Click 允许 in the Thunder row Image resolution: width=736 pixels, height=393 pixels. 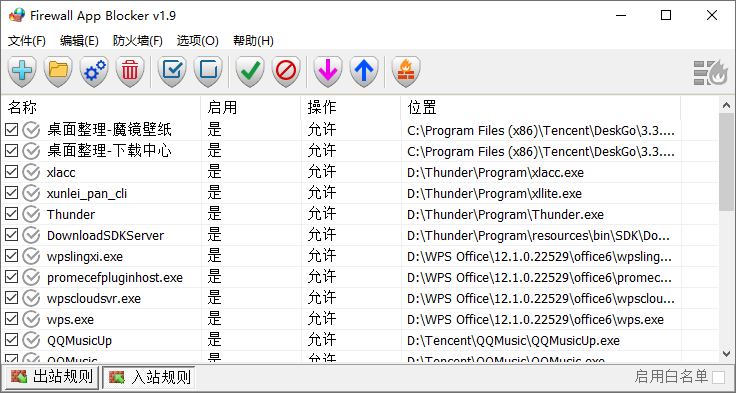click(322, 214)
